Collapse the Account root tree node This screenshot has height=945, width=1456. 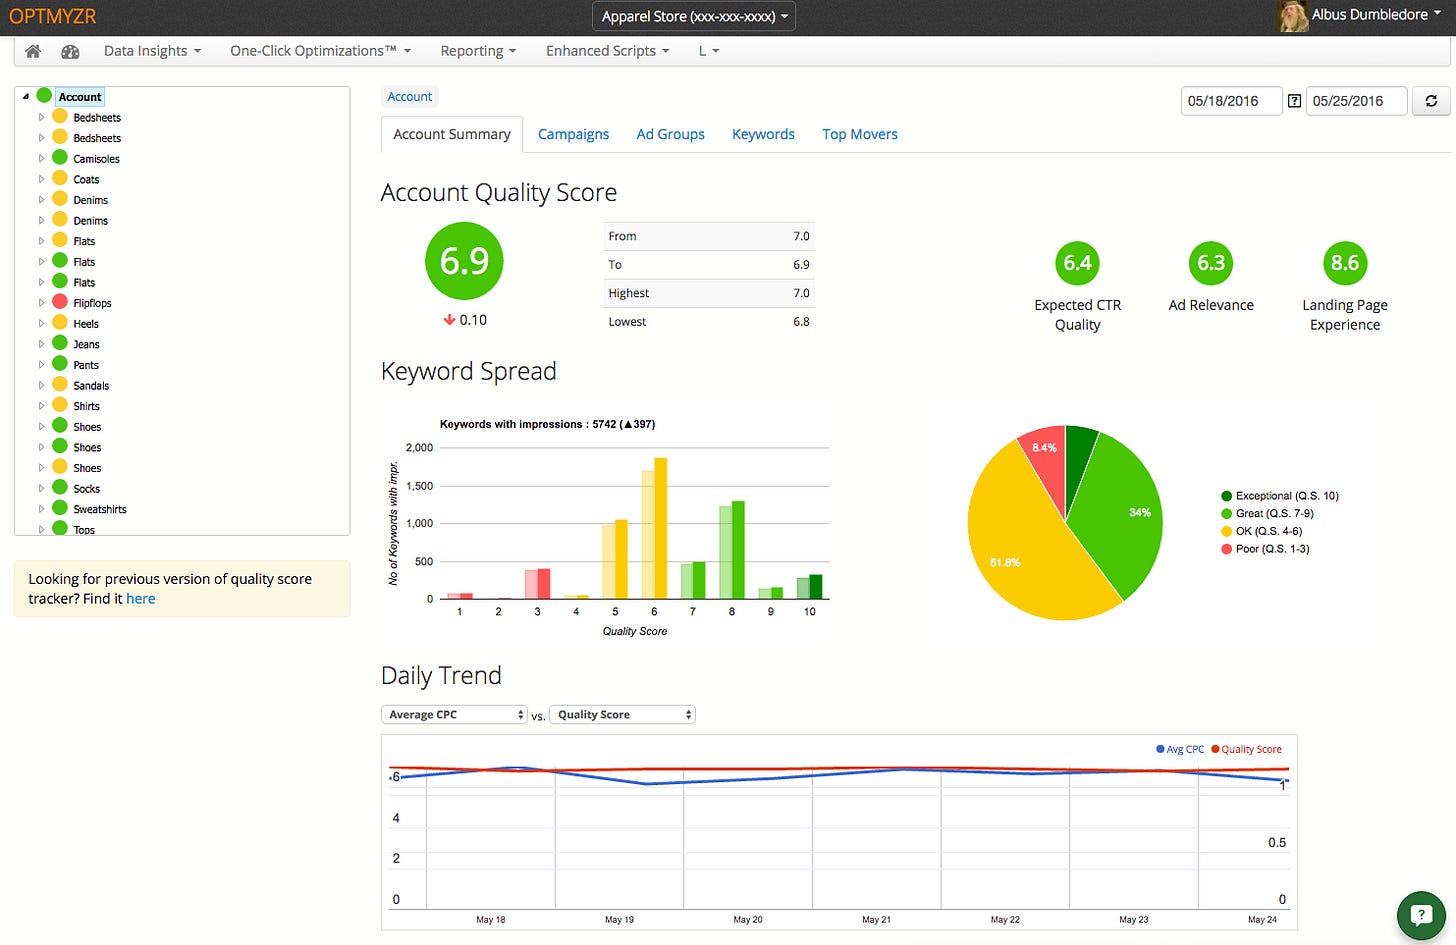point(26,97)
